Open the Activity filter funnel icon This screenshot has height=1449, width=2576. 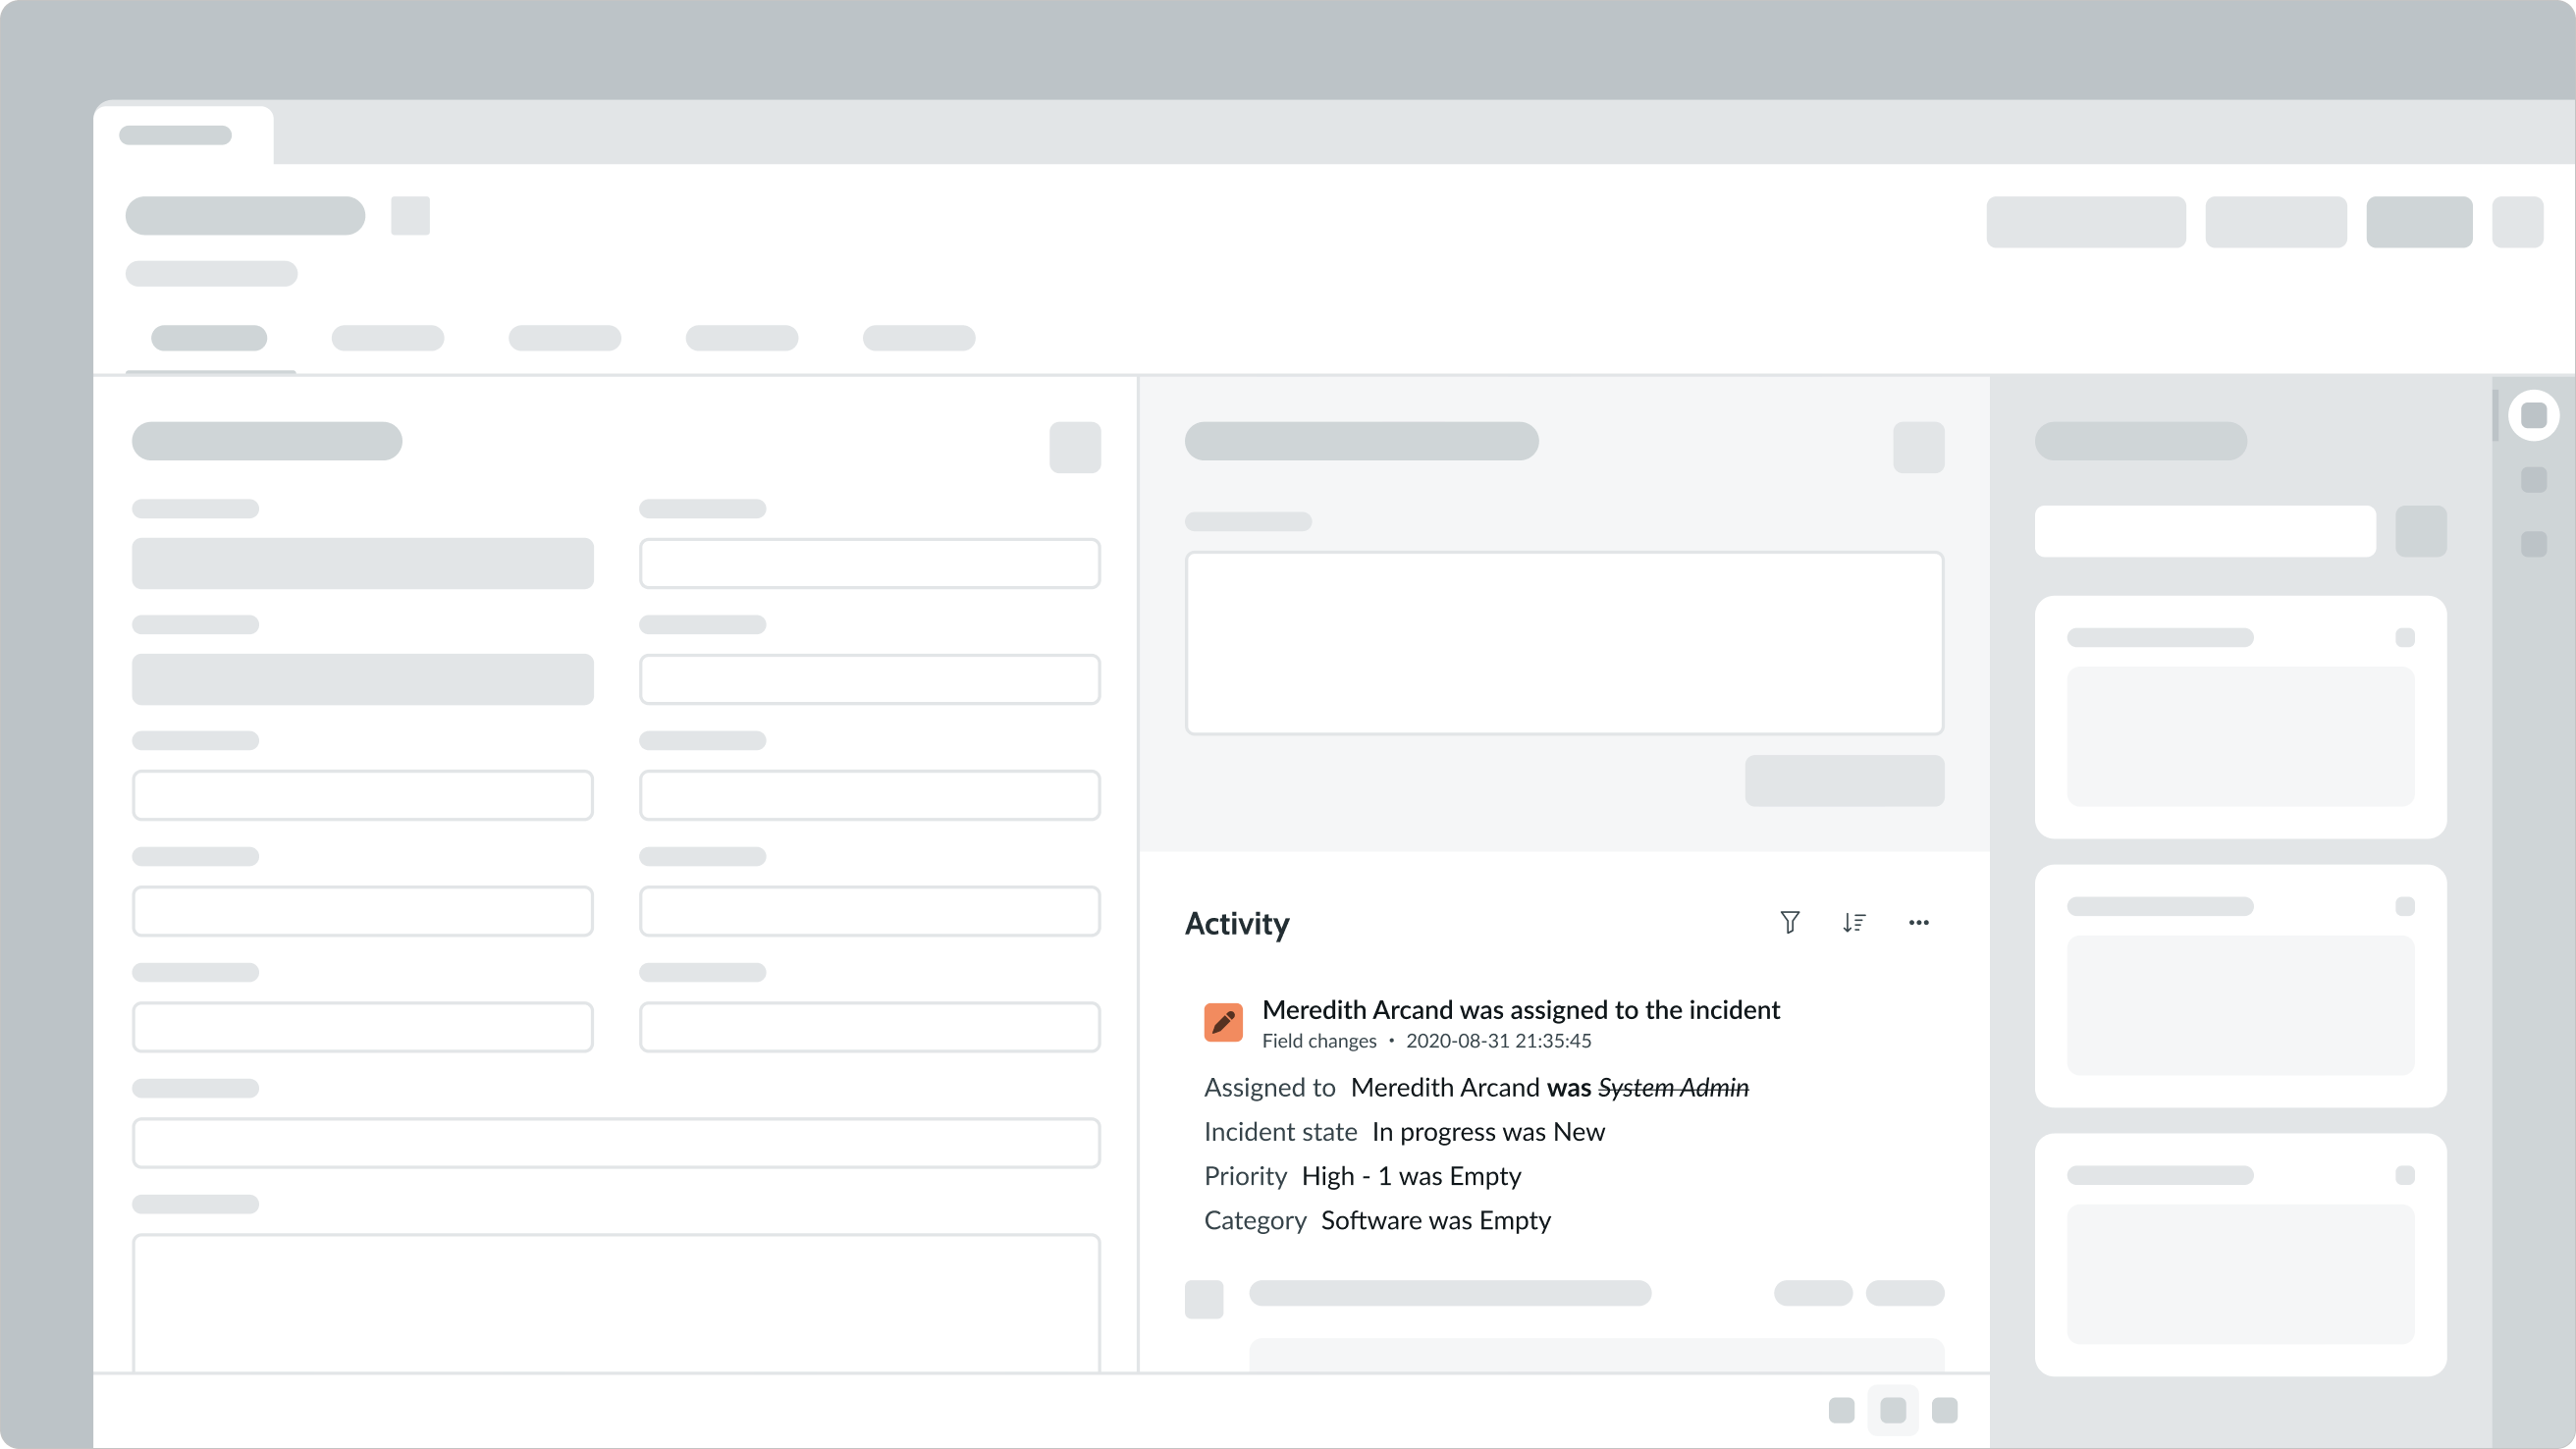[1790, 922]
